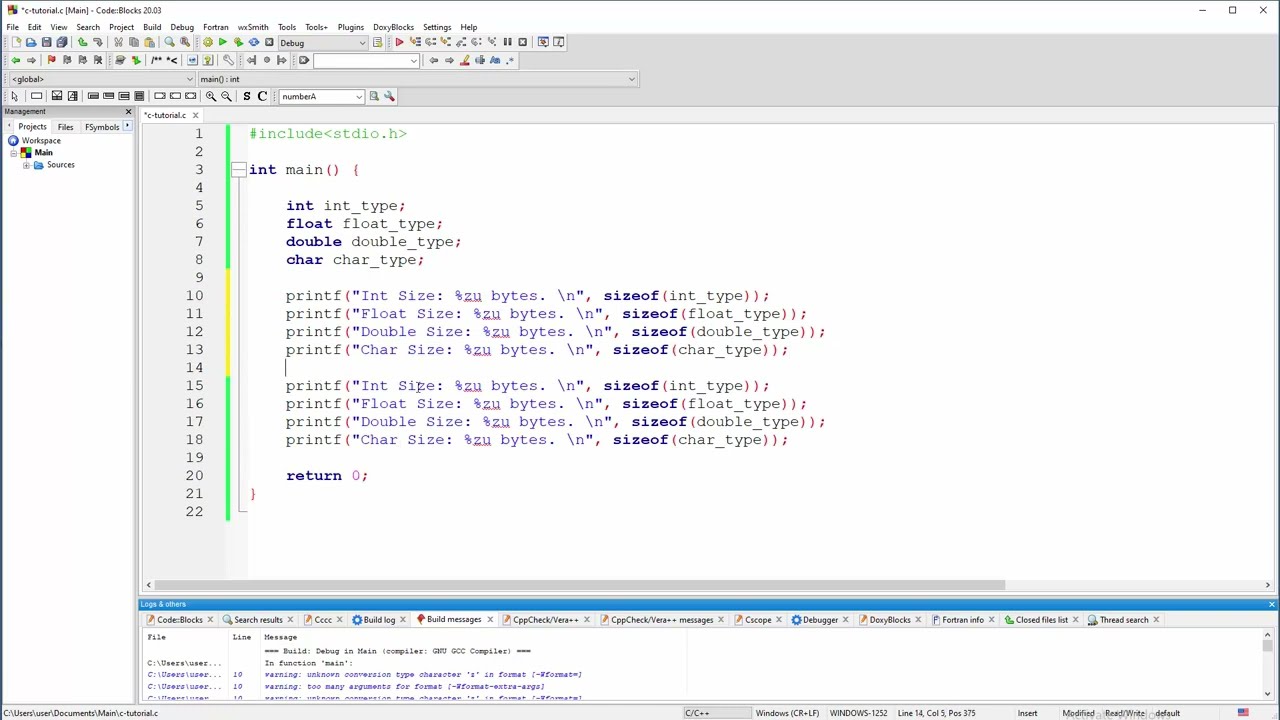Image resolution: width=1280 pixels, height=720 pixels.
Task: Jump back with green left arrow
Action: [x=15, y=60]
